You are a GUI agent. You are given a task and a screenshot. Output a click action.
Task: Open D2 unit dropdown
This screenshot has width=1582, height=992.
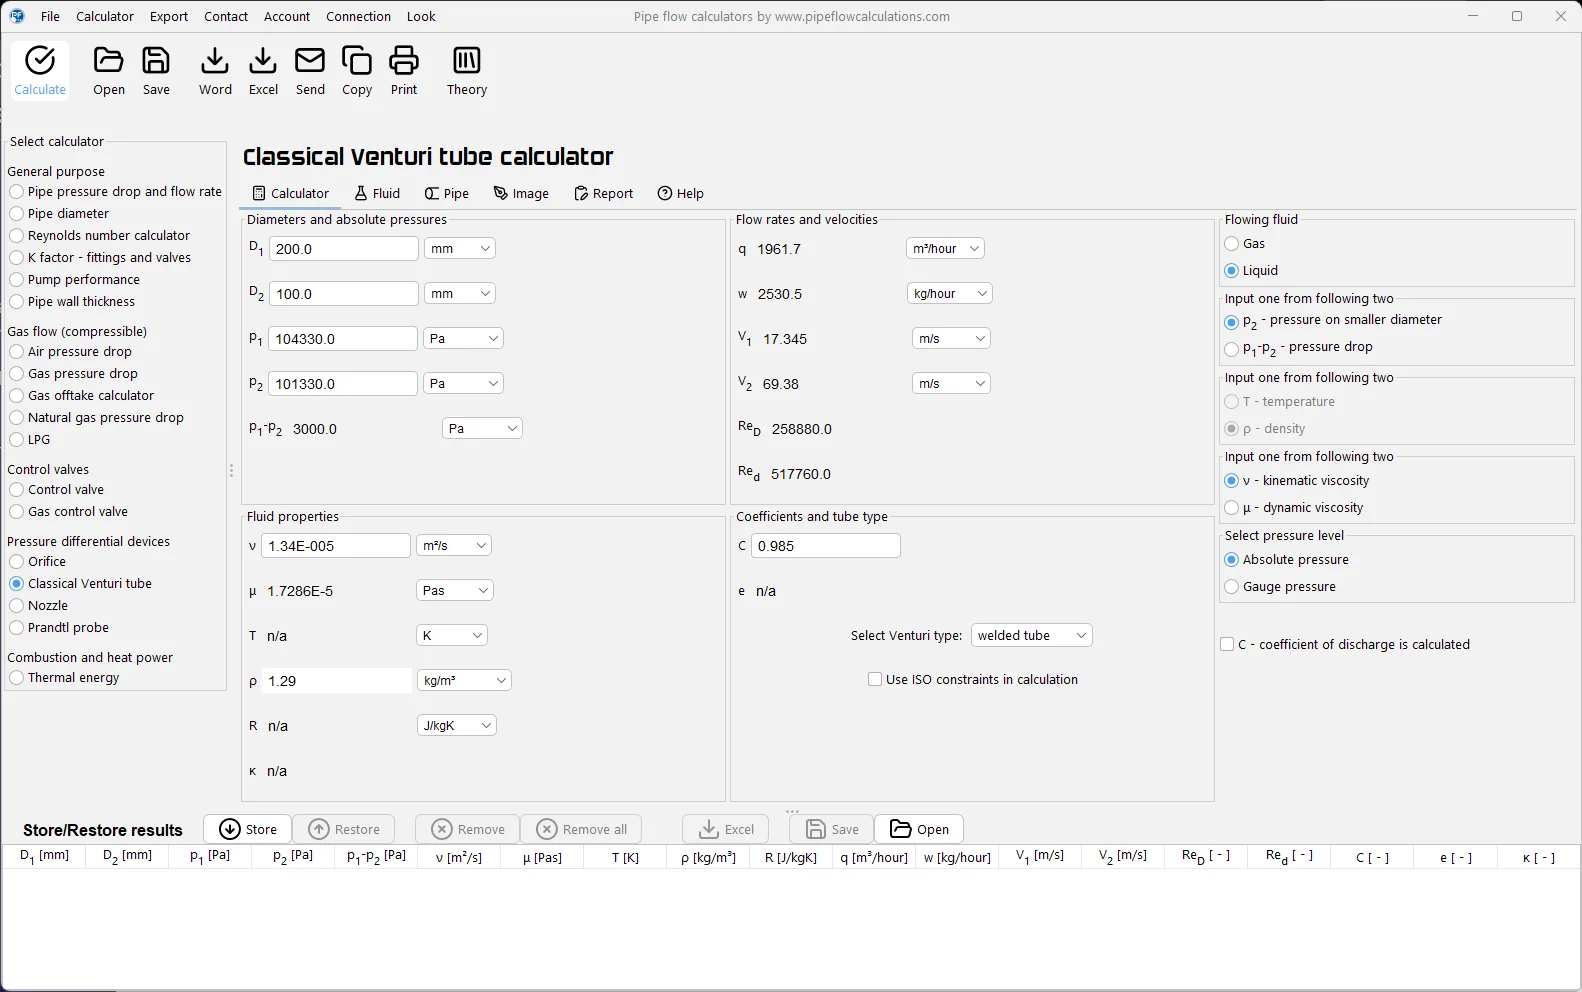pos(460,294)
